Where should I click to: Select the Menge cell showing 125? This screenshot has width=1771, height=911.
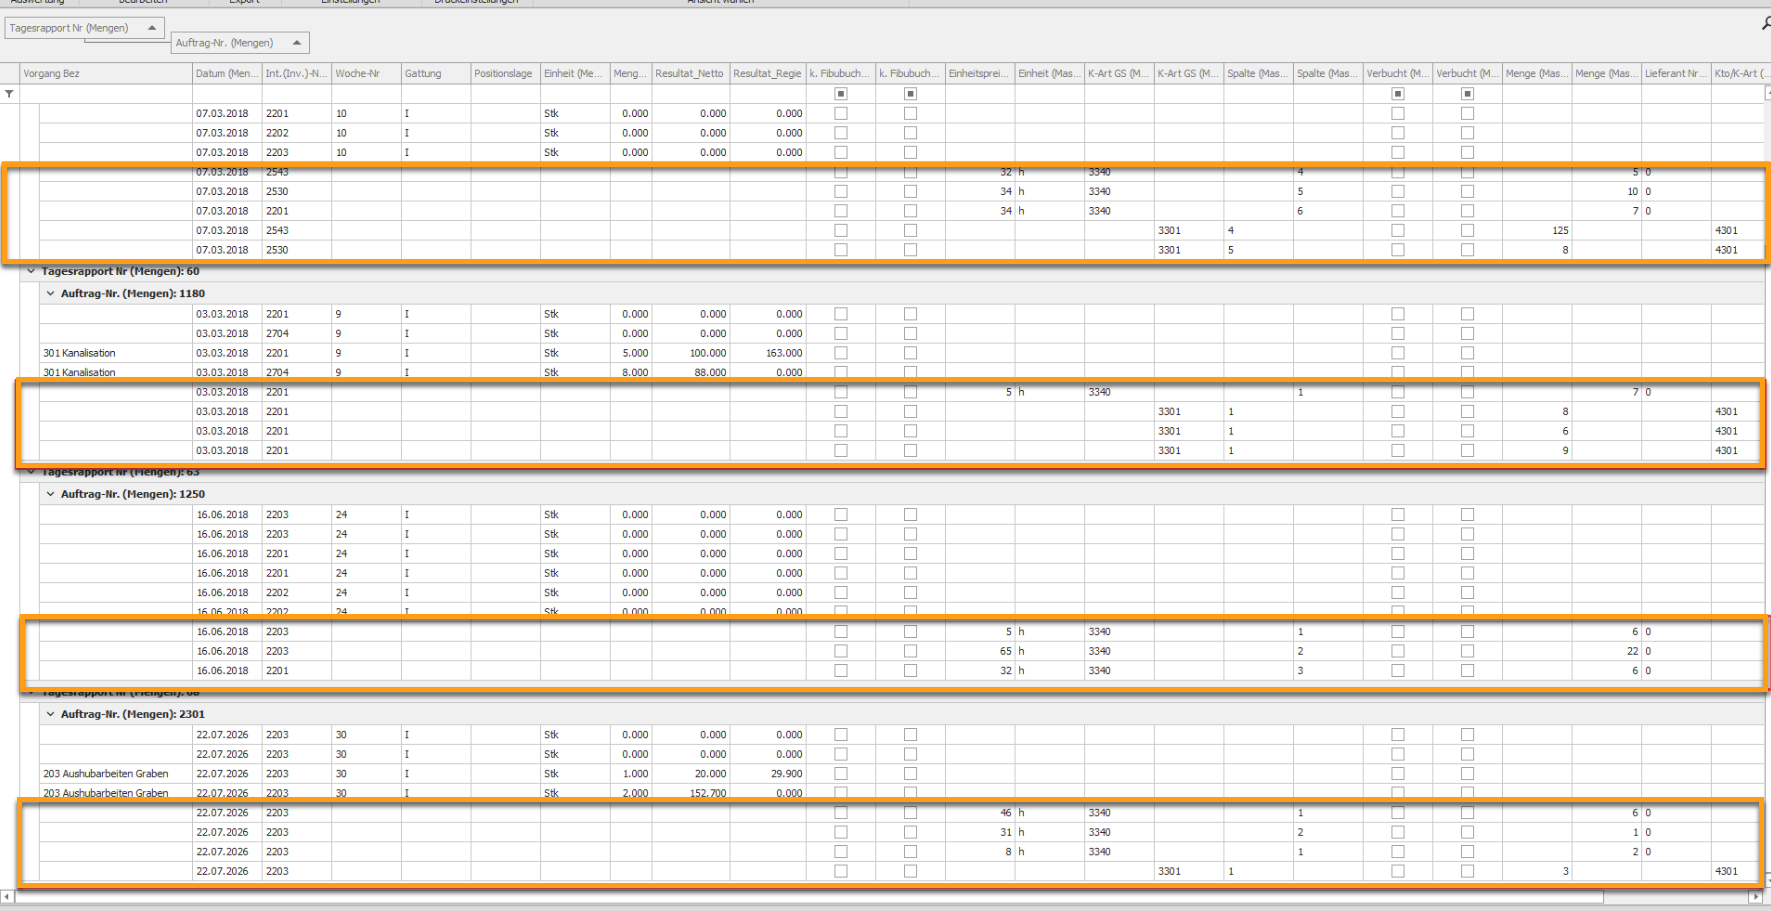point(1537,230)
